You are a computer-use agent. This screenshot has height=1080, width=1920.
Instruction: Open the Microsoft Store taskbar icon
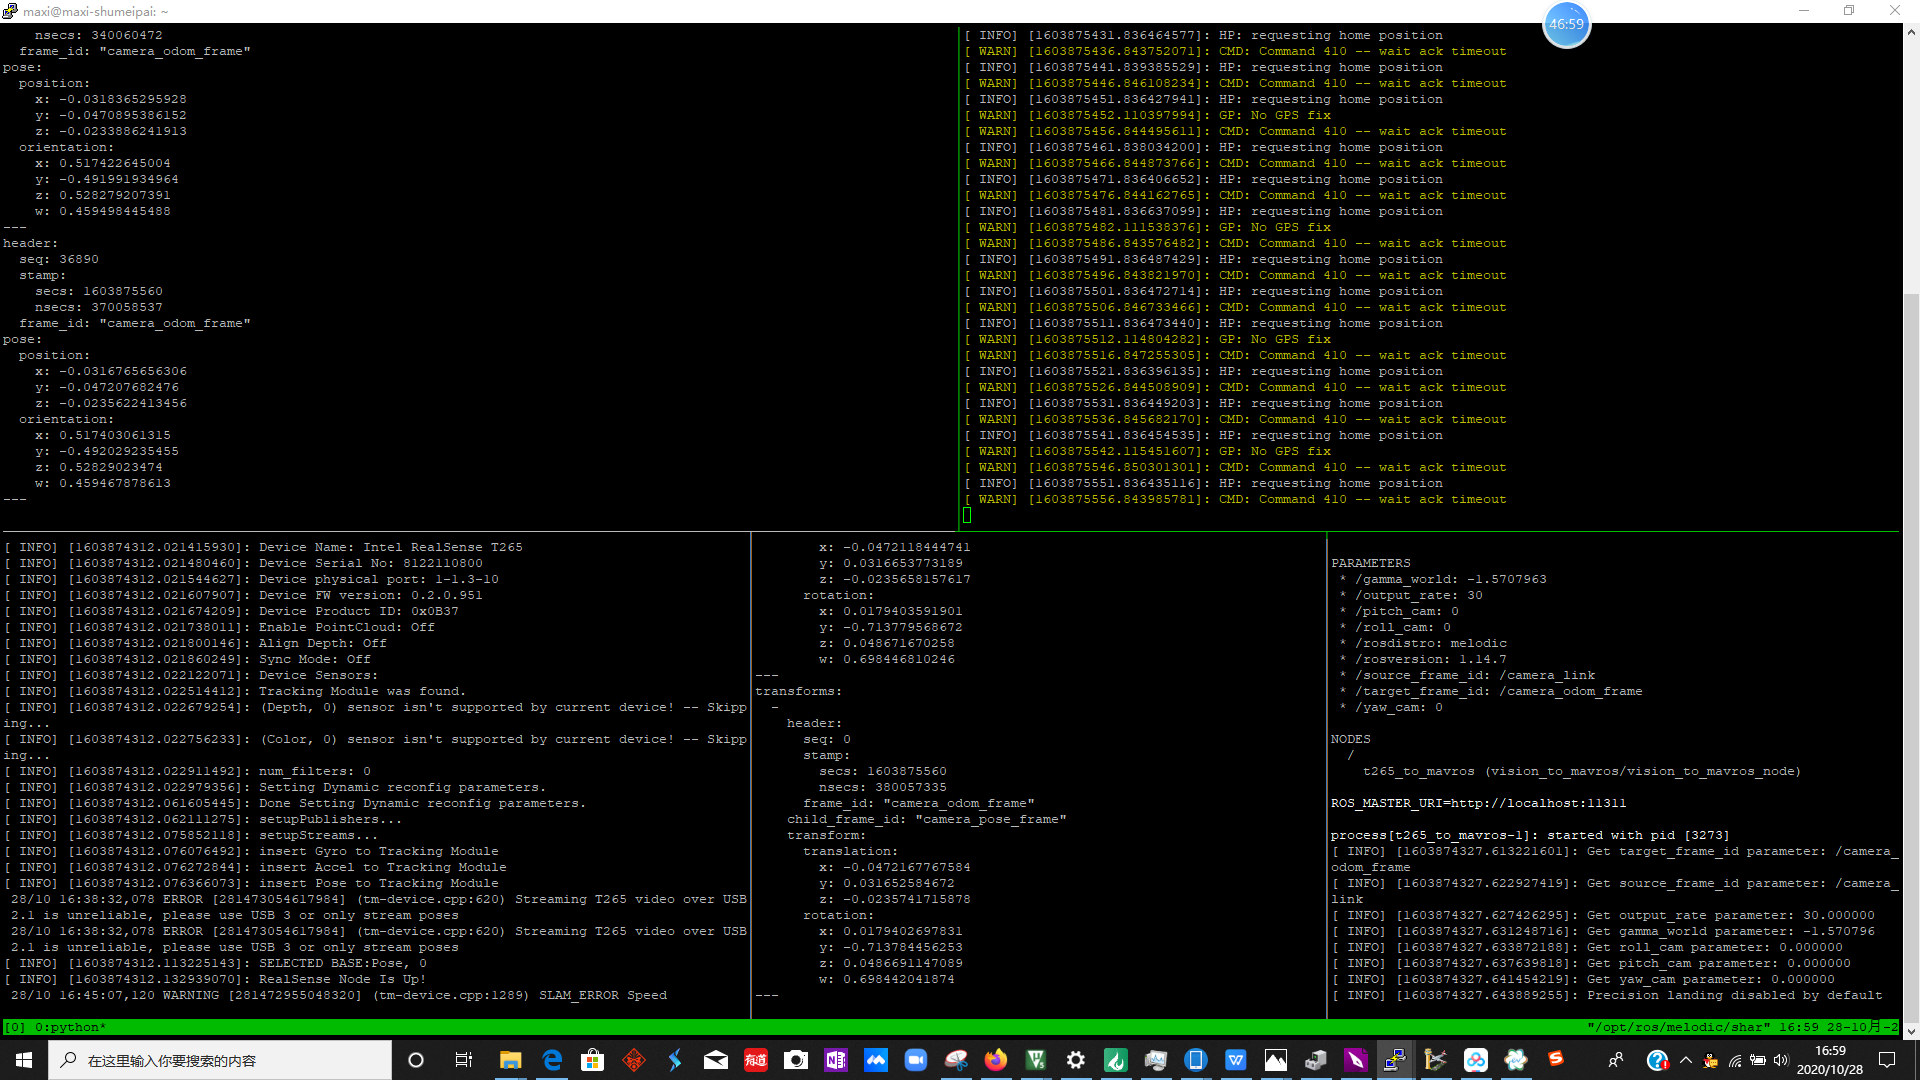coord(593,1060)
